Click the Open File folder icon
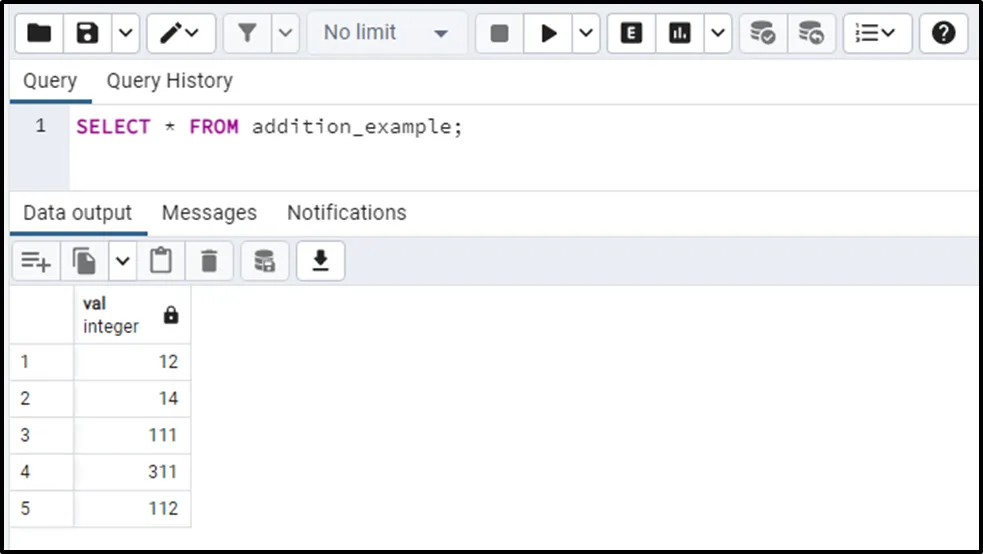 (39, 33)
